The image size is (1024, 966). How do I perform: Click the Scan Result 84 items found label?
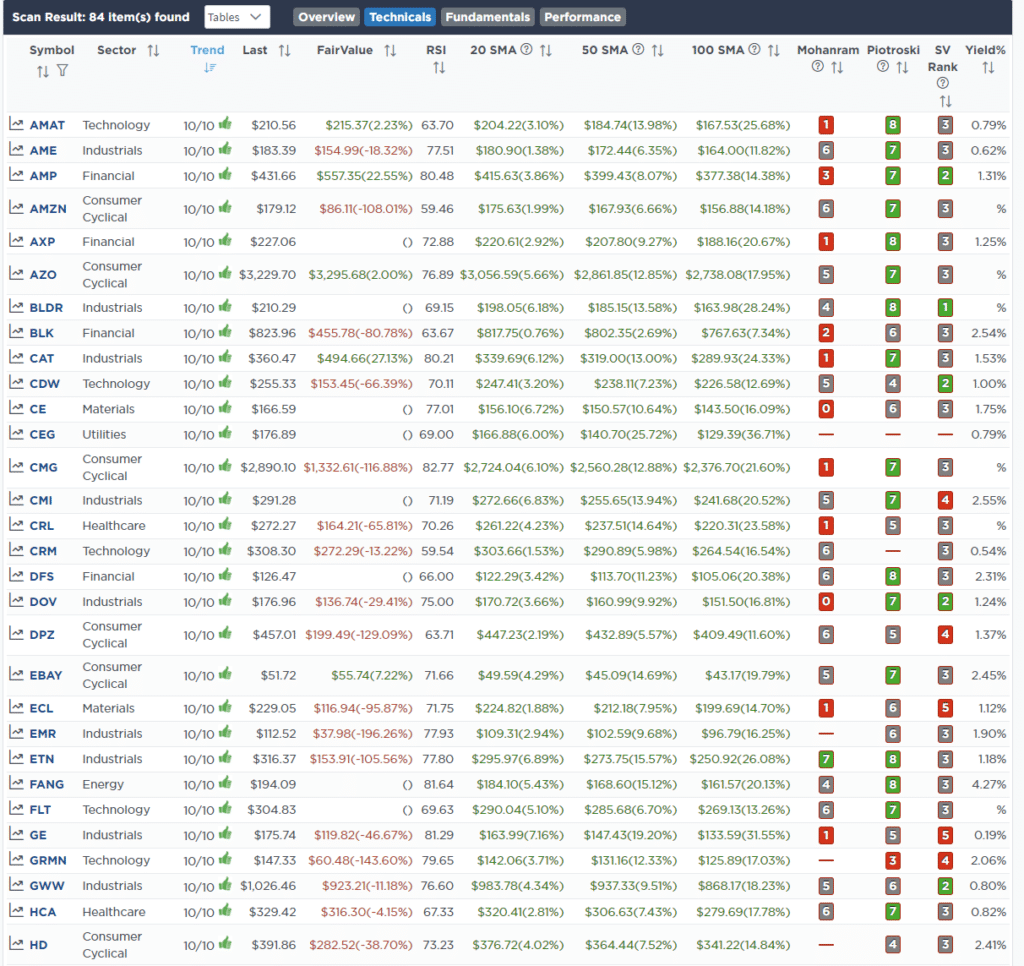[101, 17]
